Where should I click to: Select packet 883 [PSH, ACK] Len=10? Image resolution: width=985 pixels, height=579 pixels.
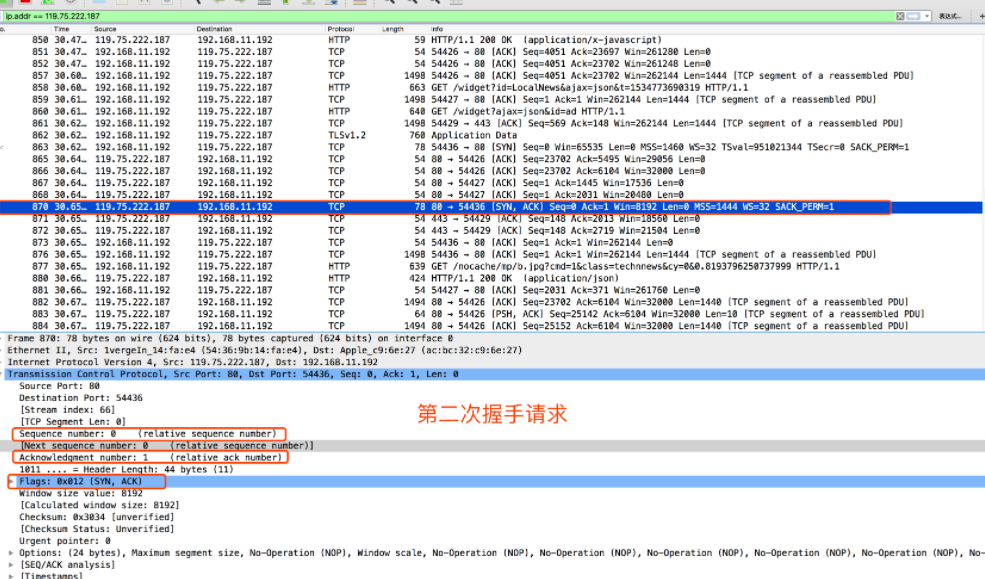coord(492,315)
